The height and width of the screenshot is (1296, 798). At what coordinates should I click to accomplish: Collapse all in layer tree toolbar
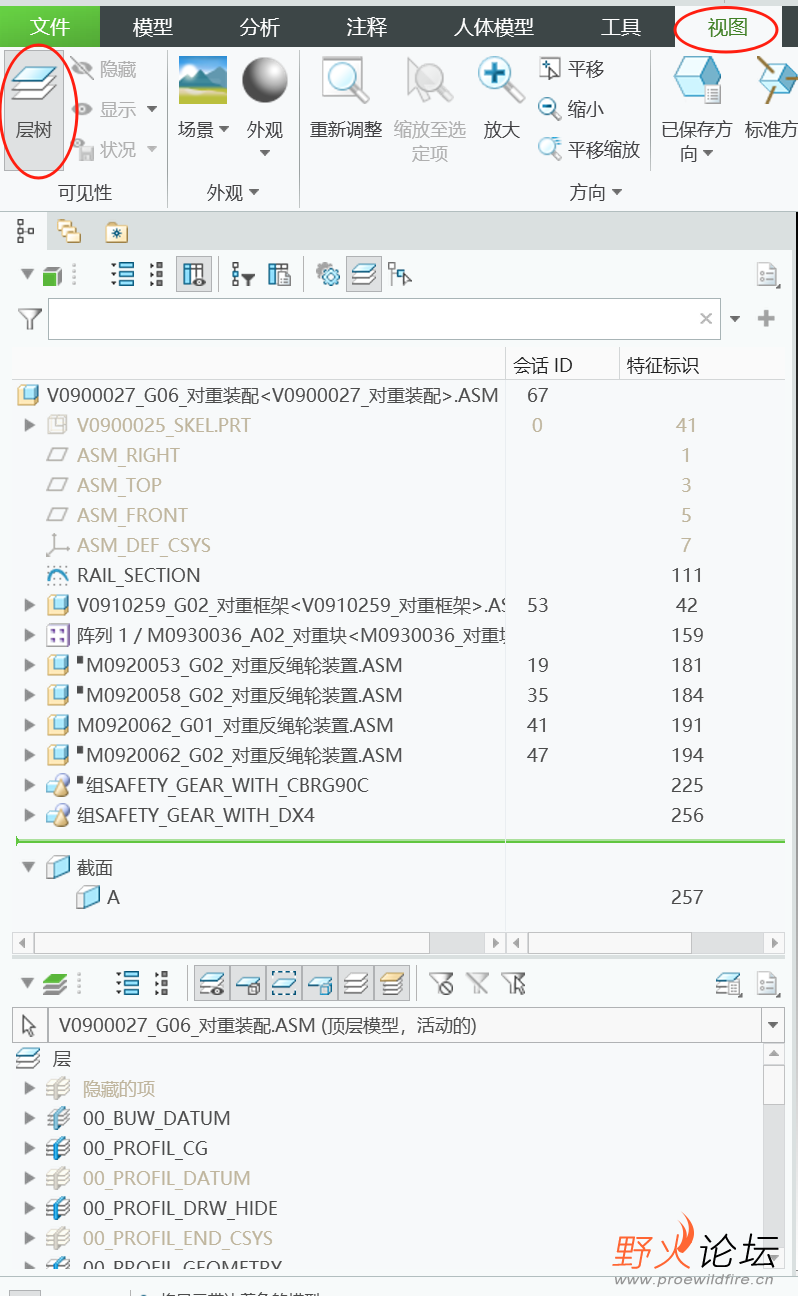[161, 984]
